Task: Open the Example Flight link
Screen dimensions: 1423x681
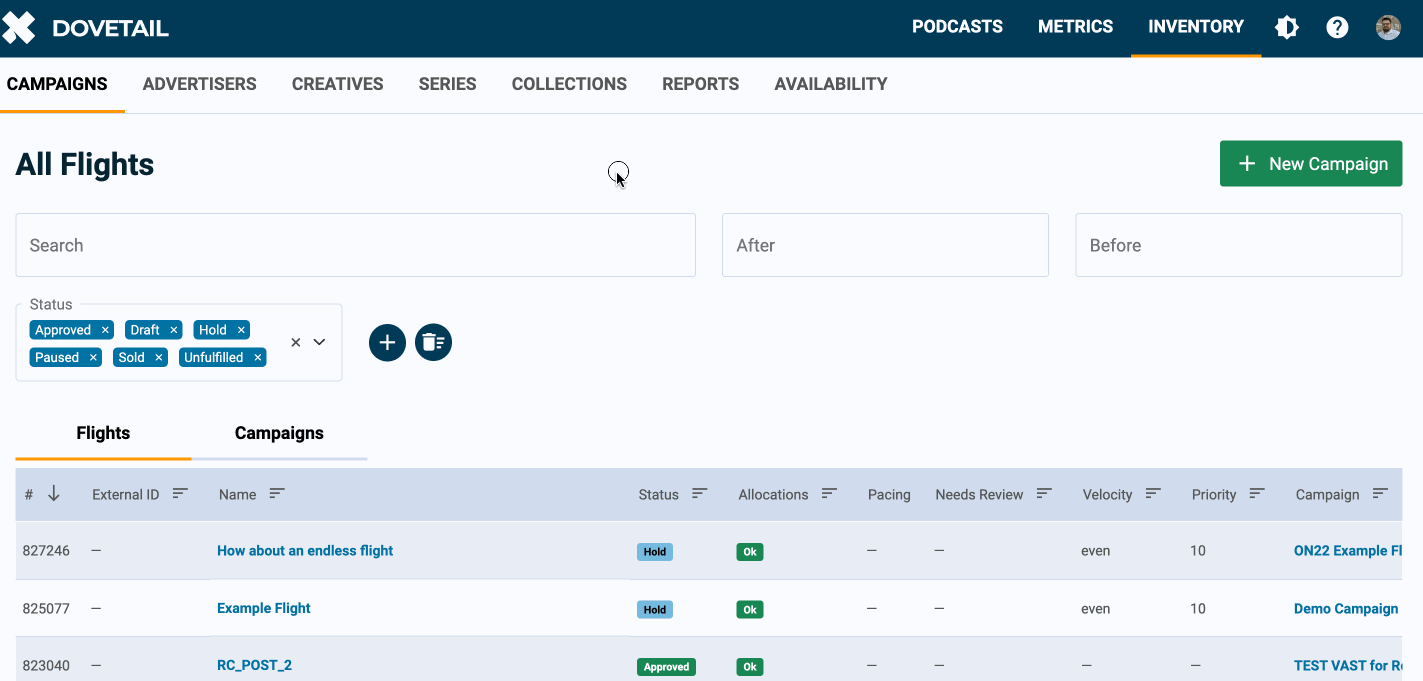Action: click(x=264, y=608)
